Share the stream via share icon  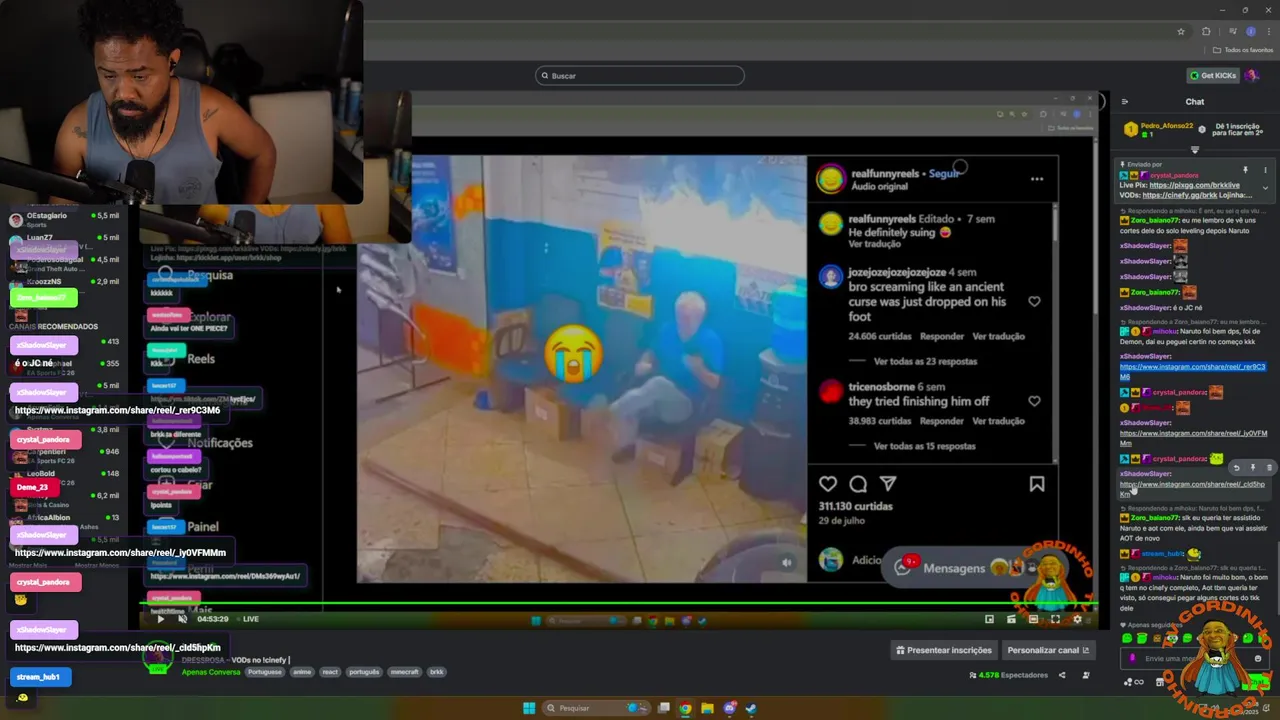1062,675
